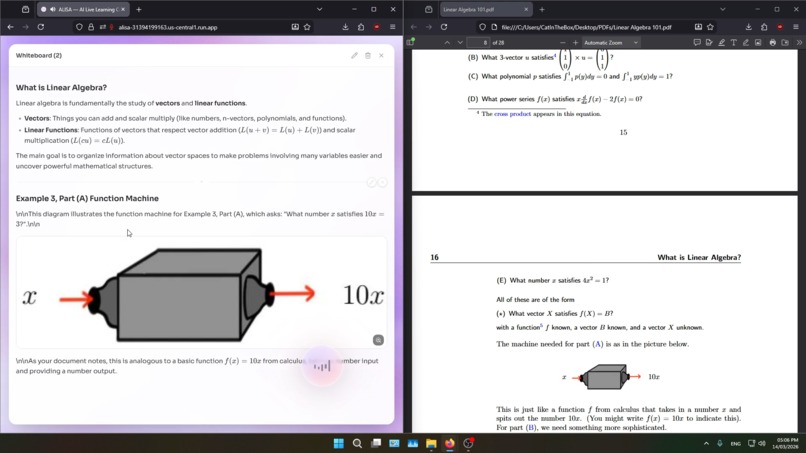
Task: Follow the cross product link in the footnote
Action: [x=512, y=114]
